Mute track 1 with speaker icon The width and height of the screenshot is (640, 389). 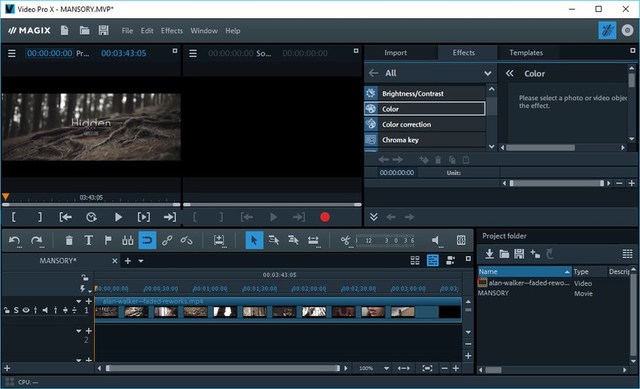point(45,310)
